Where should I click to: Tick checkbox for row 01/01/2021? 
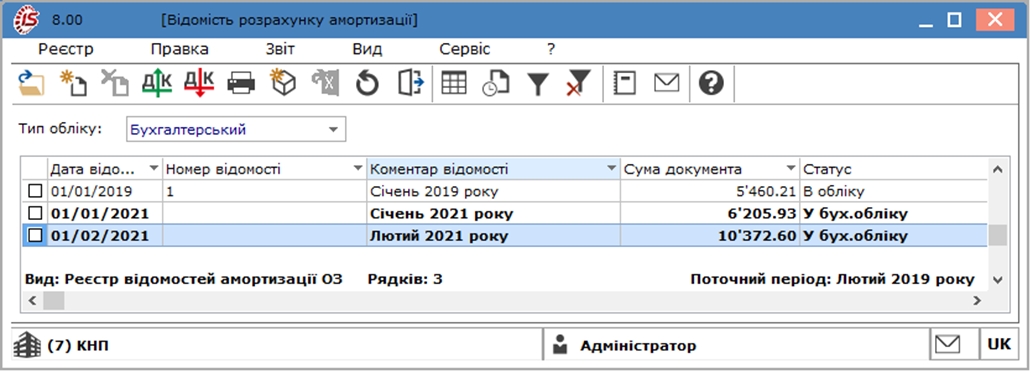(x=35, y=213)
